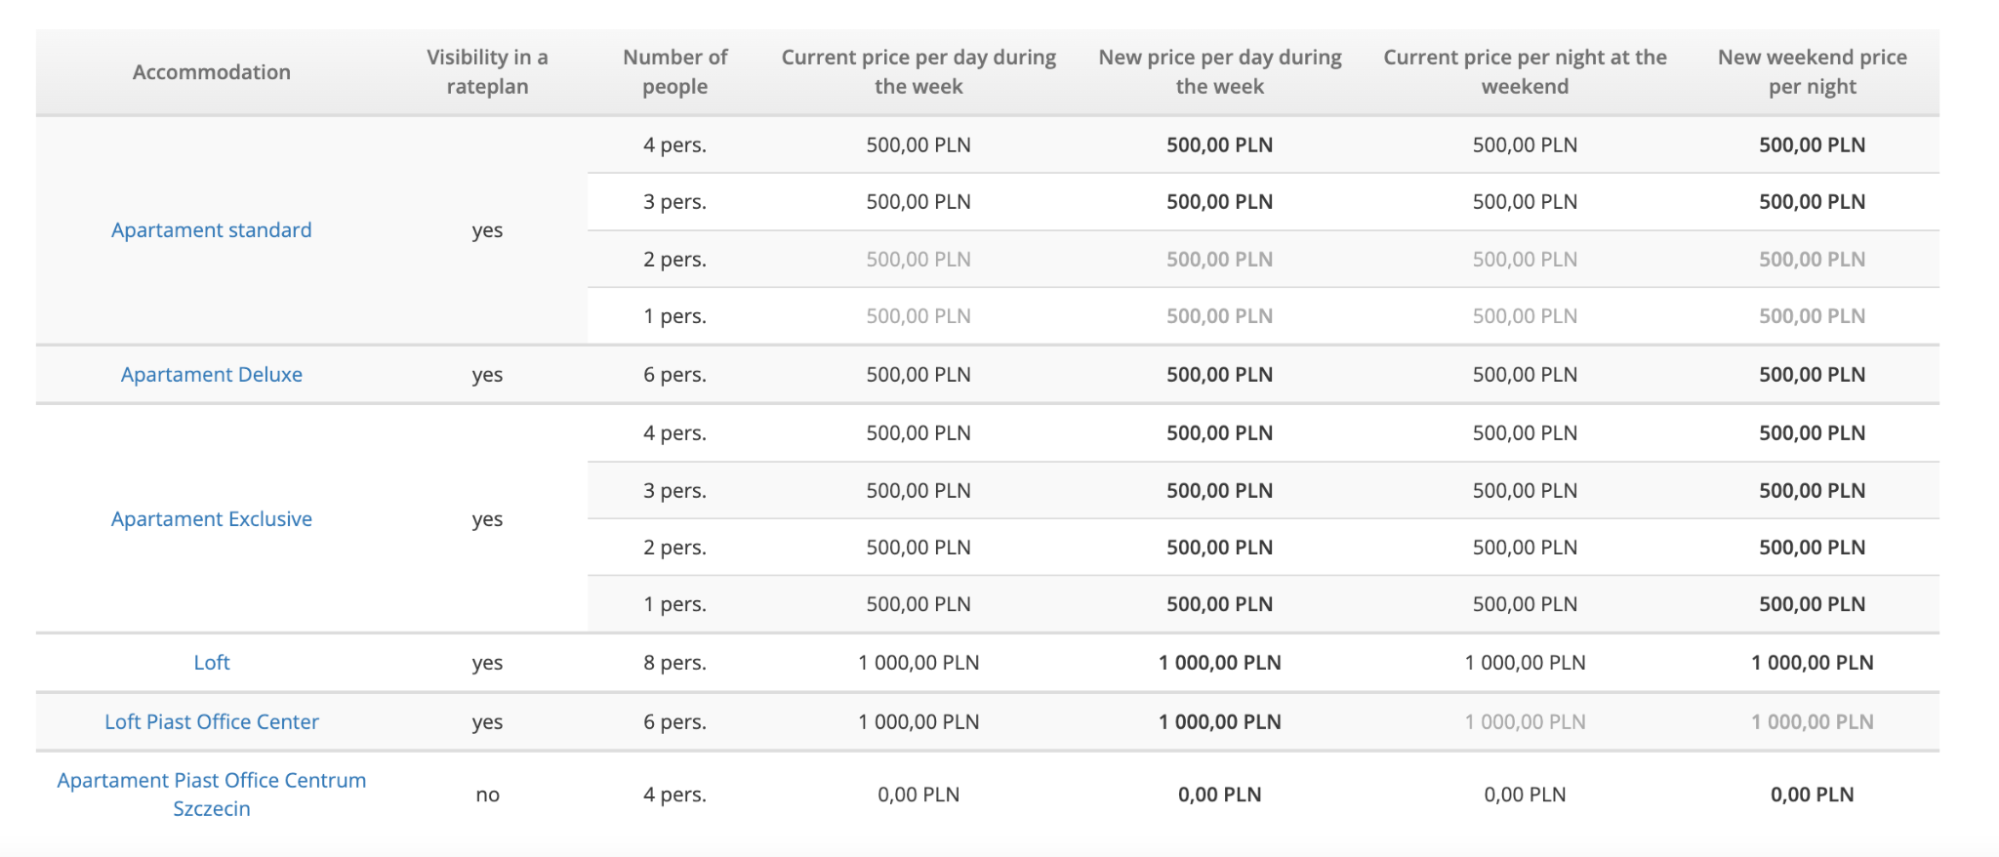Click the 'no' visibility value for Piast Centrum
This screenshot has width=1999, height=857.
(x=487, y=795)
